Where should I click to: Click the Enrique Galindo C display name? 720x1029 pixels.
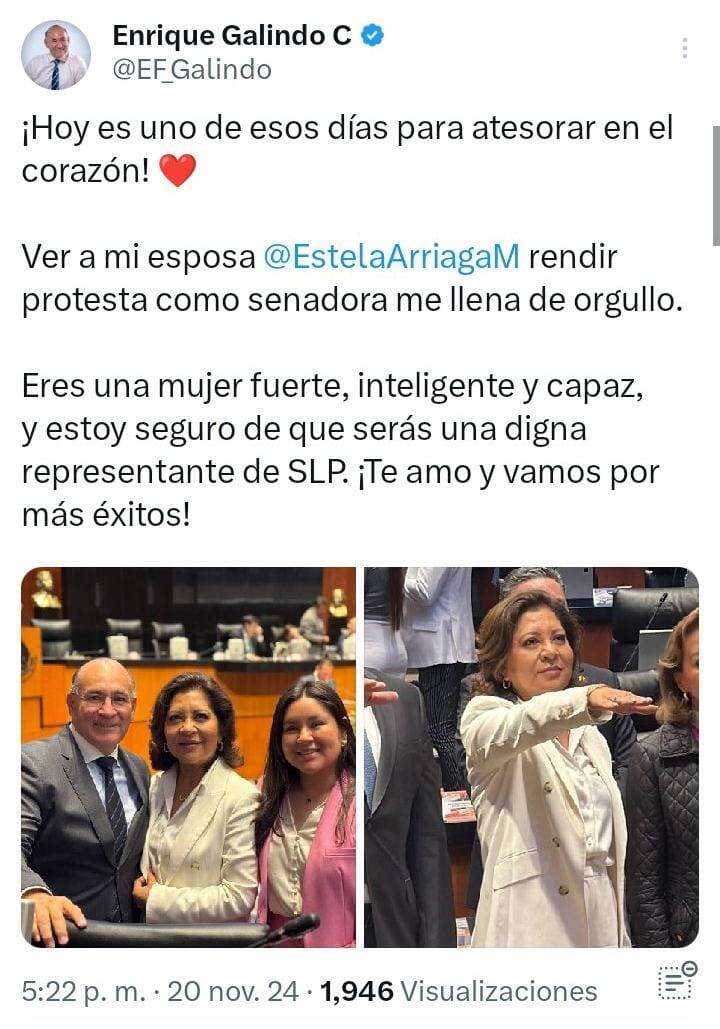(x=232, y=36)
